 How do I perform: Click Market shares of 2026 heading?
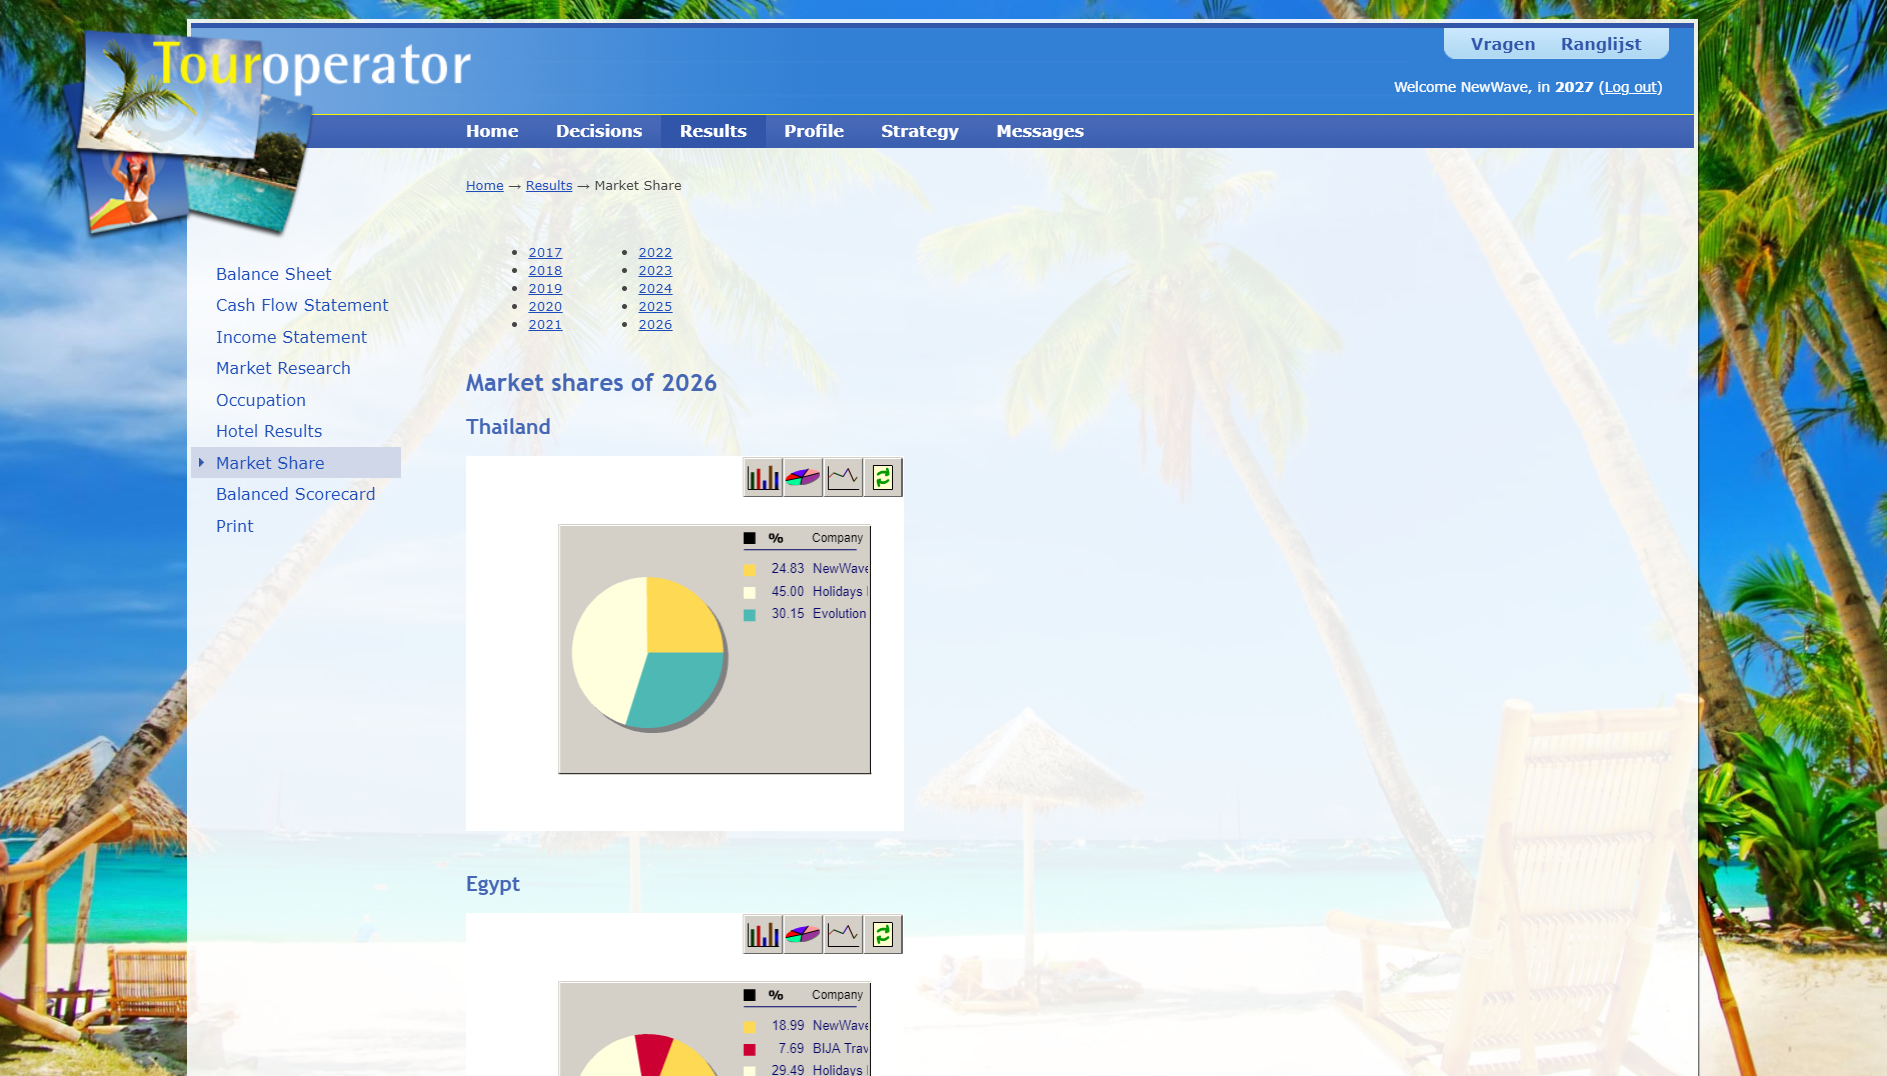click(x=591, y=383)
